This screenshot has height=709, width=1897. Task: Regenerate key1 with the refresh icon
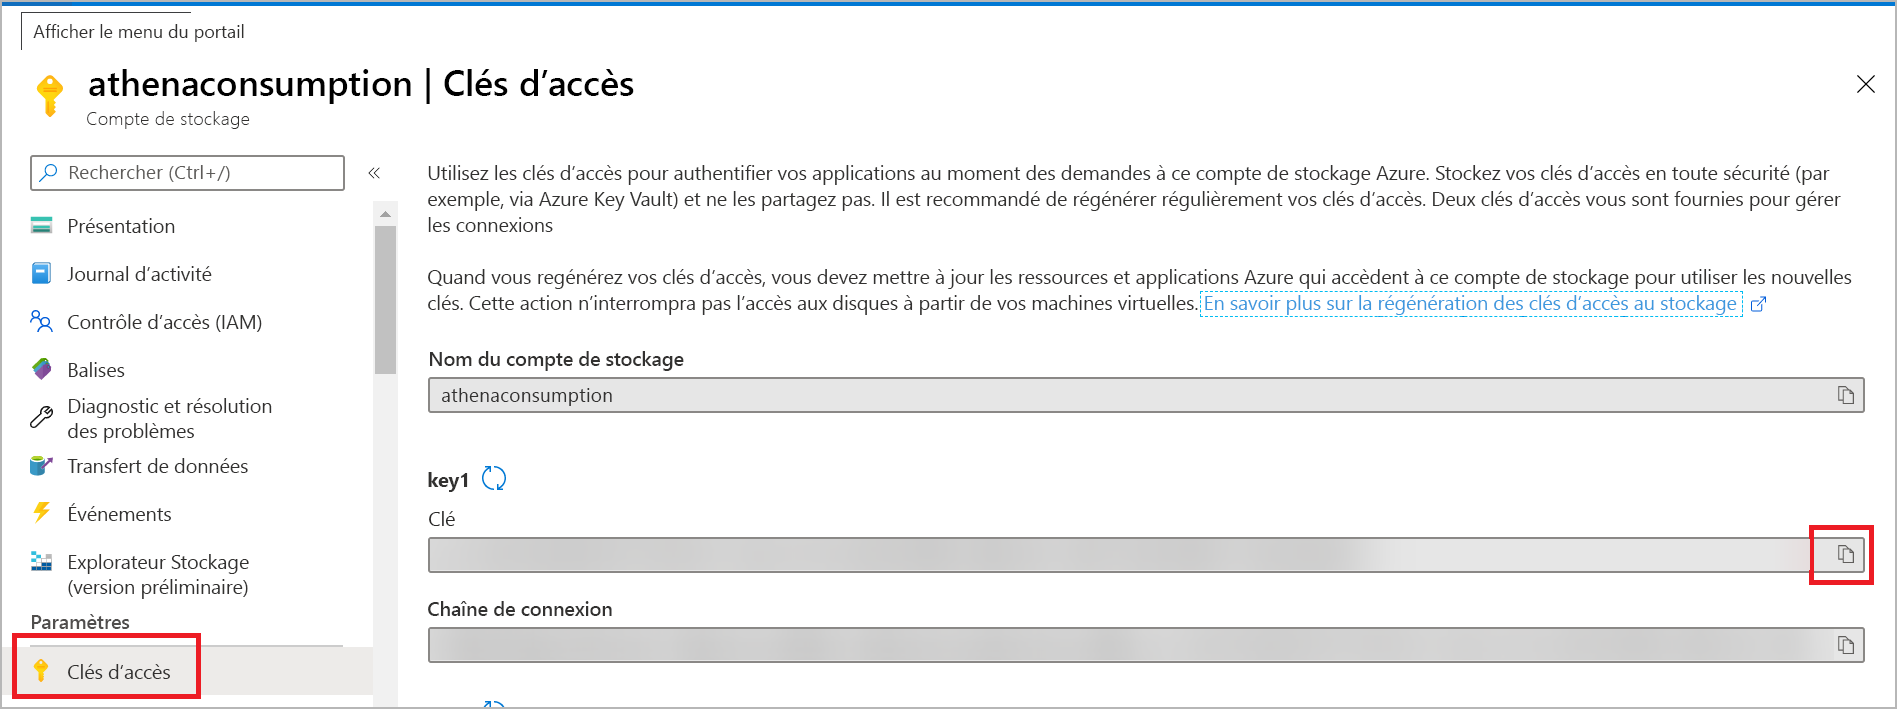pos(494,479)
